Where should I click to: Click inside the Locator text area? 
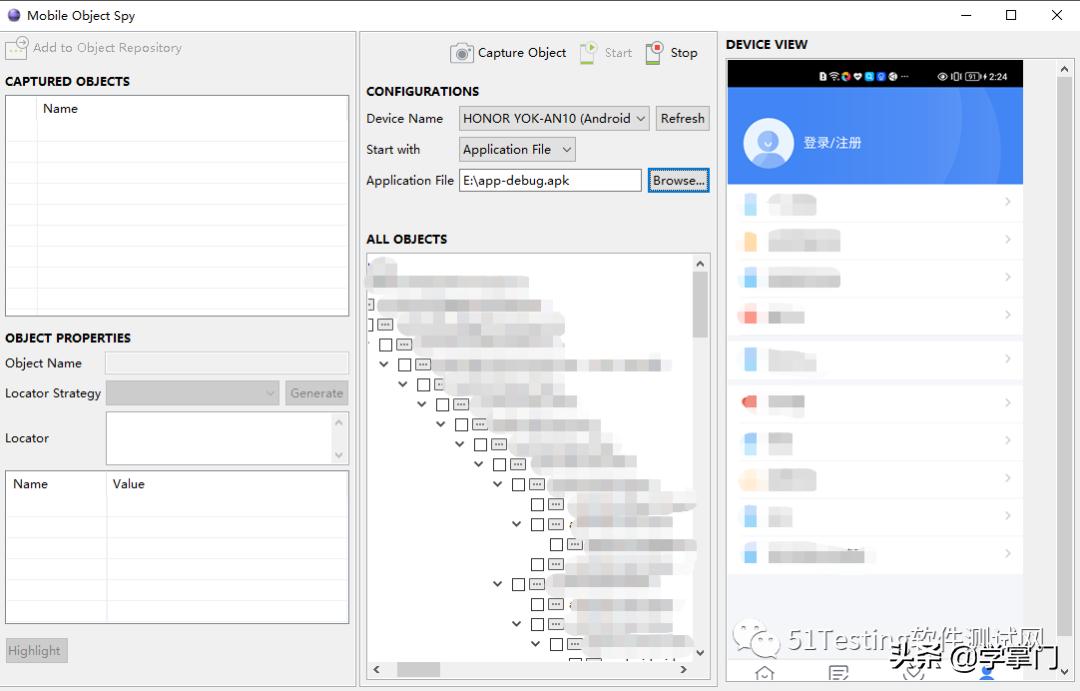point(219,438)
